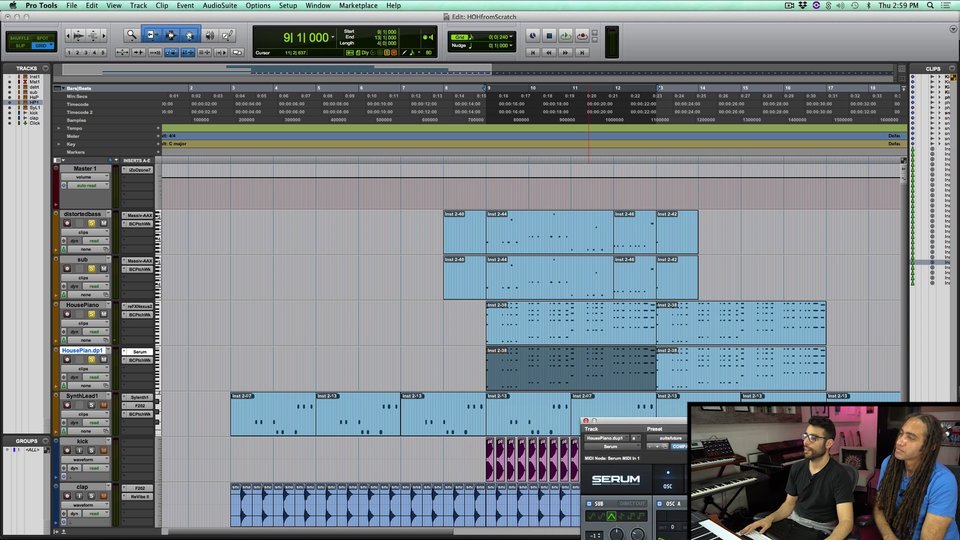Click the Rewind transport button
960x540 pixels.
click(x=549, y=53)
